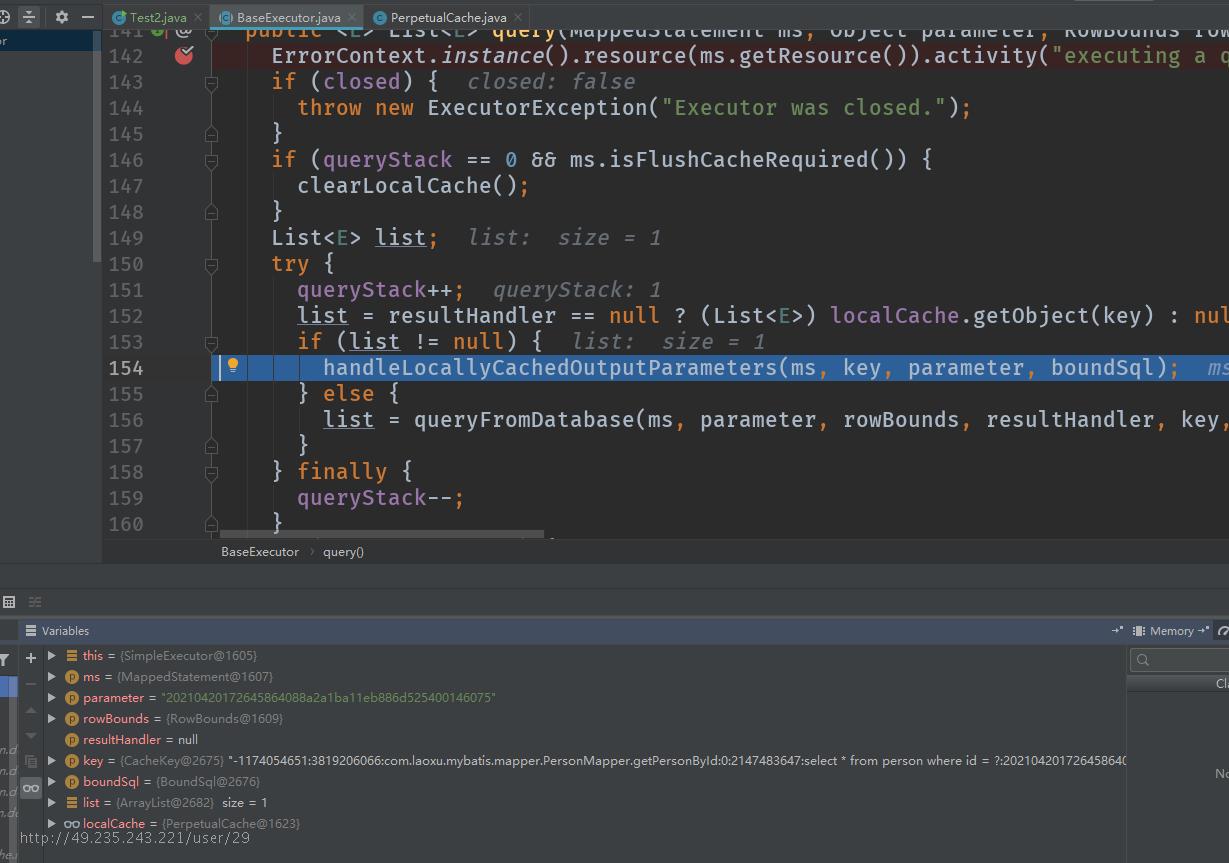Screen dimensions: 1229x863
Task: Click the localCache watch glasses icon
Action: point(72,824)
